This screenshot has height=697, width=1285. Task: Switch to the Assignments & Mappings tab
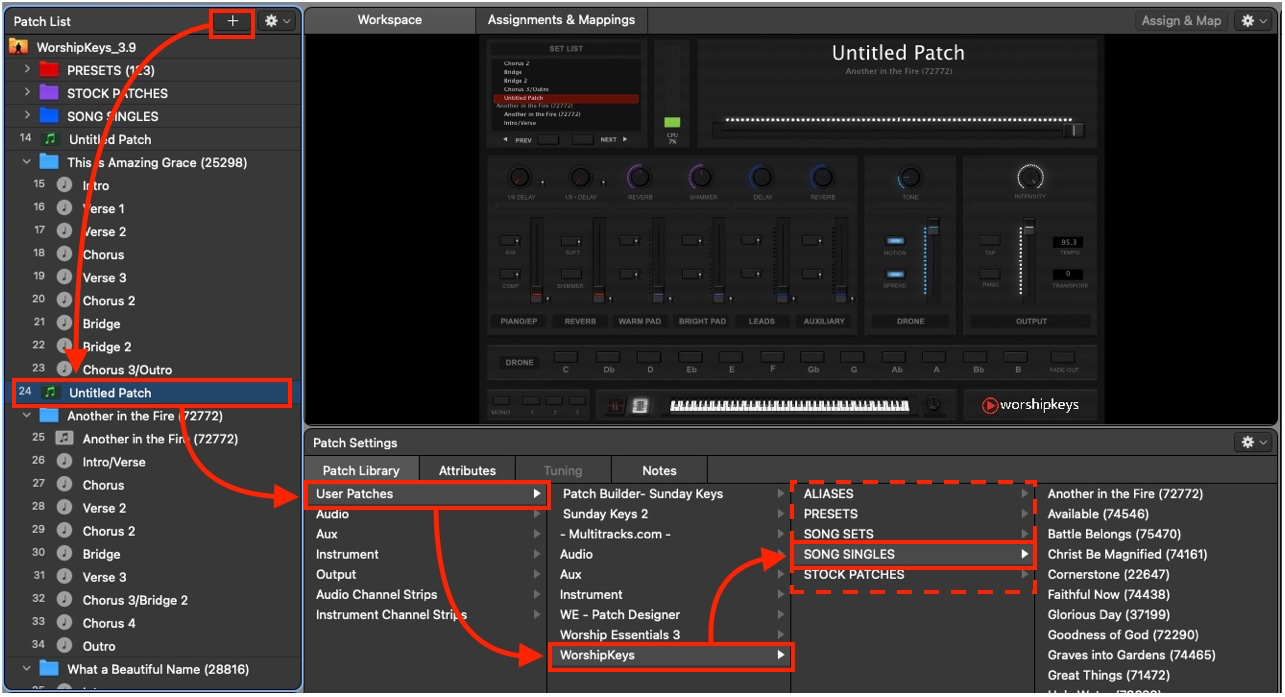click(x=561, y=20)
